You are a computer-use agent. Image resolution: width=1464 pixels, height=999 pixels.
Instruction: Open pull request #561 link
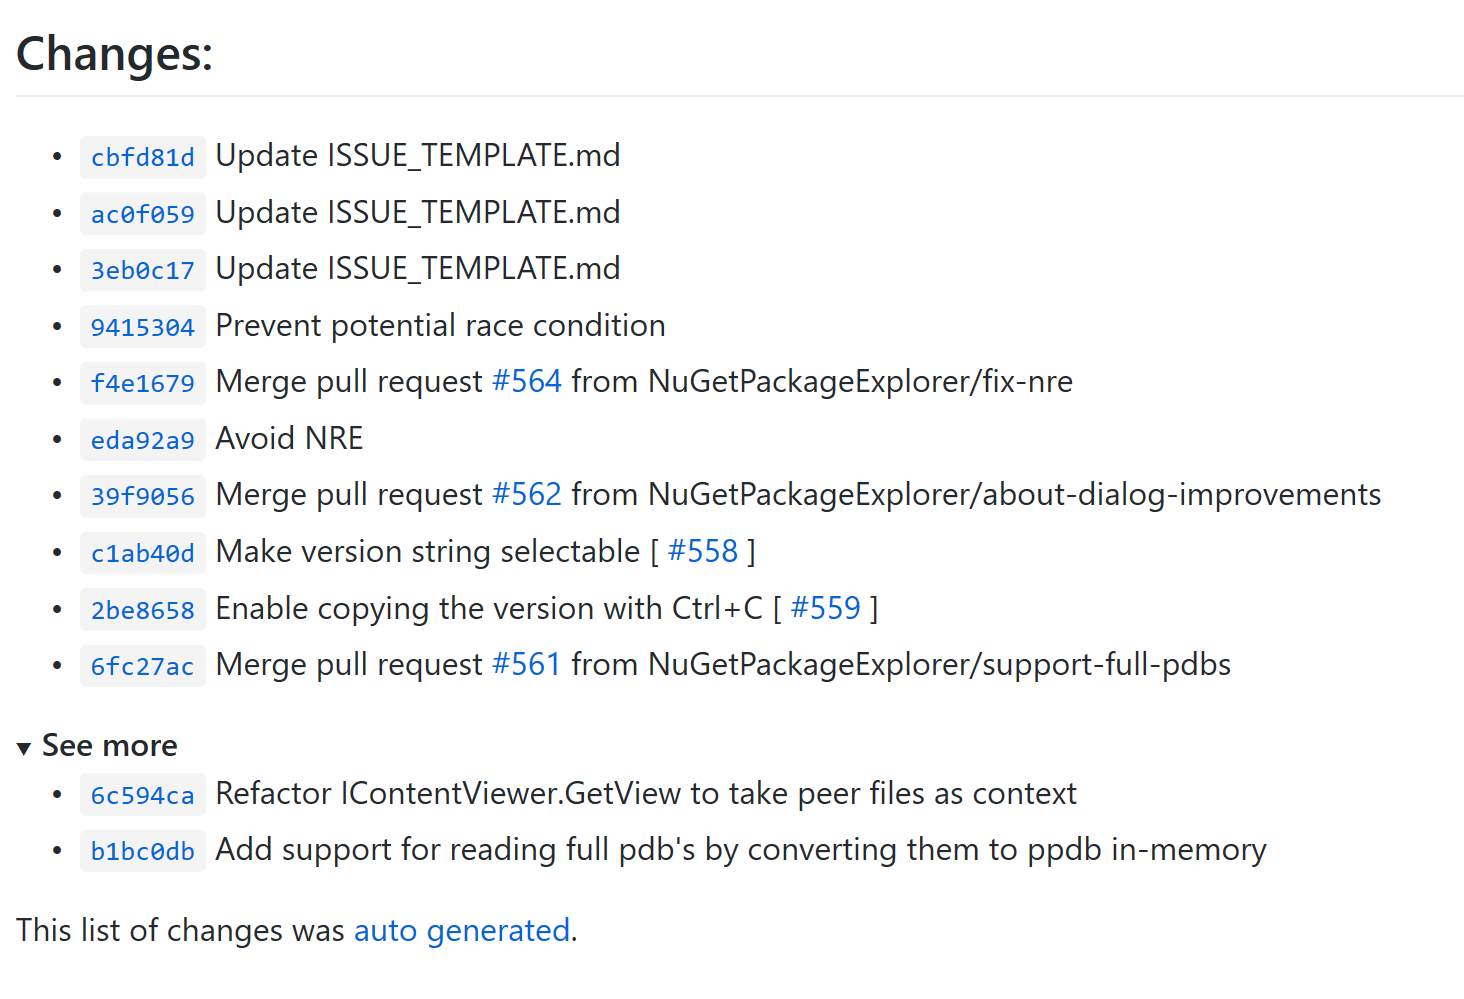pyautogui.click(x=527, y=664)
